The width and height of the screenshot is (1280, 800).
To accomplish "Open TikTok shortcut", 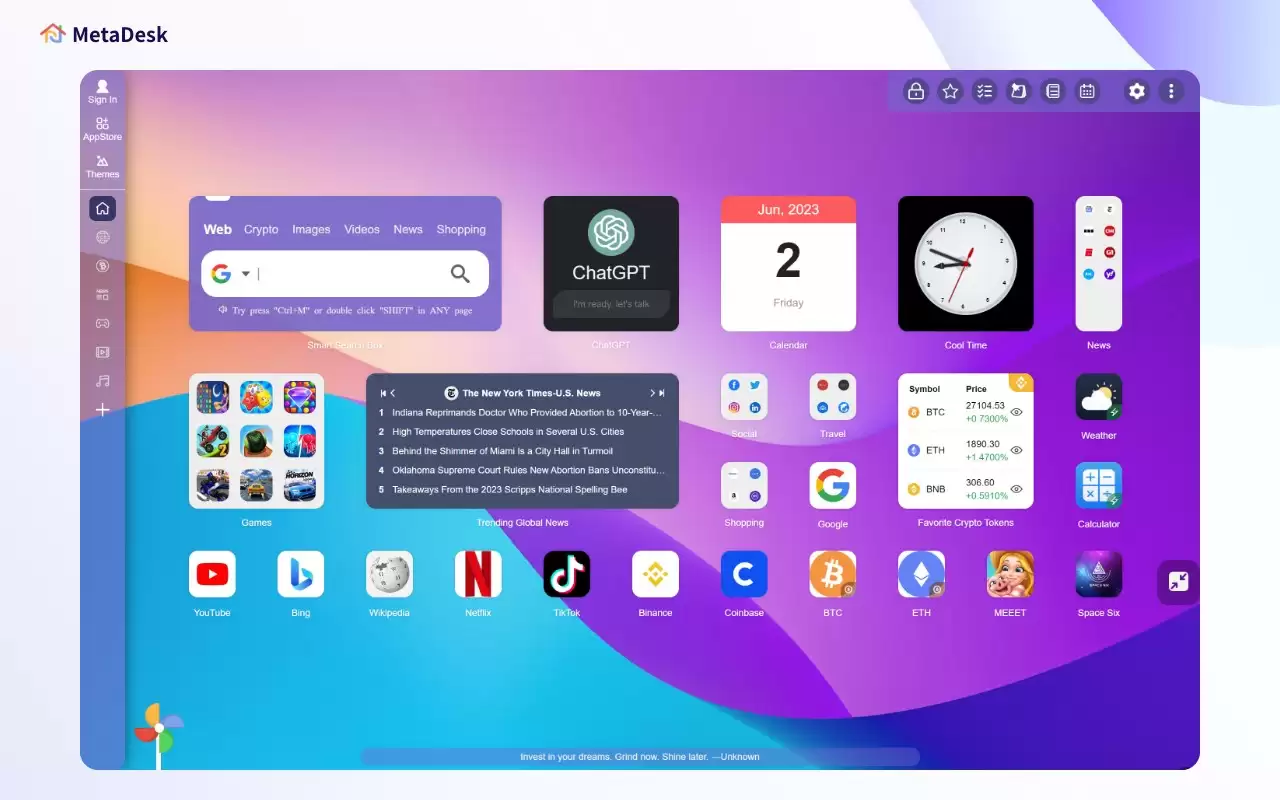I will [567, 574].
